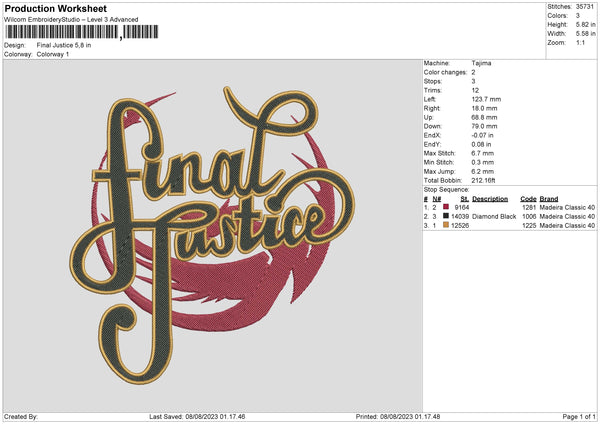Click the Max Jump value 6.2 mm
This screenshot has height=424, width=600.
click(483, 171)
